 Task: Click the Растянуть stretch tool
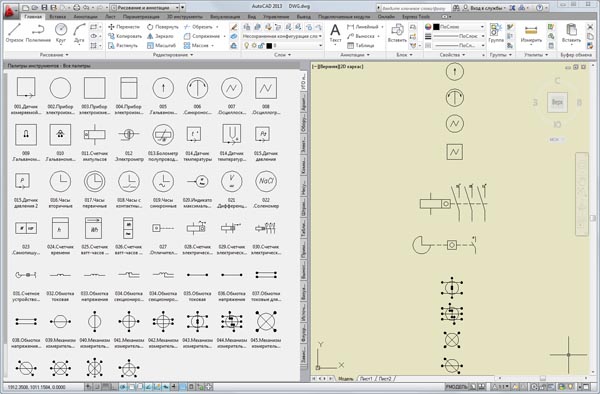[123, 45]
